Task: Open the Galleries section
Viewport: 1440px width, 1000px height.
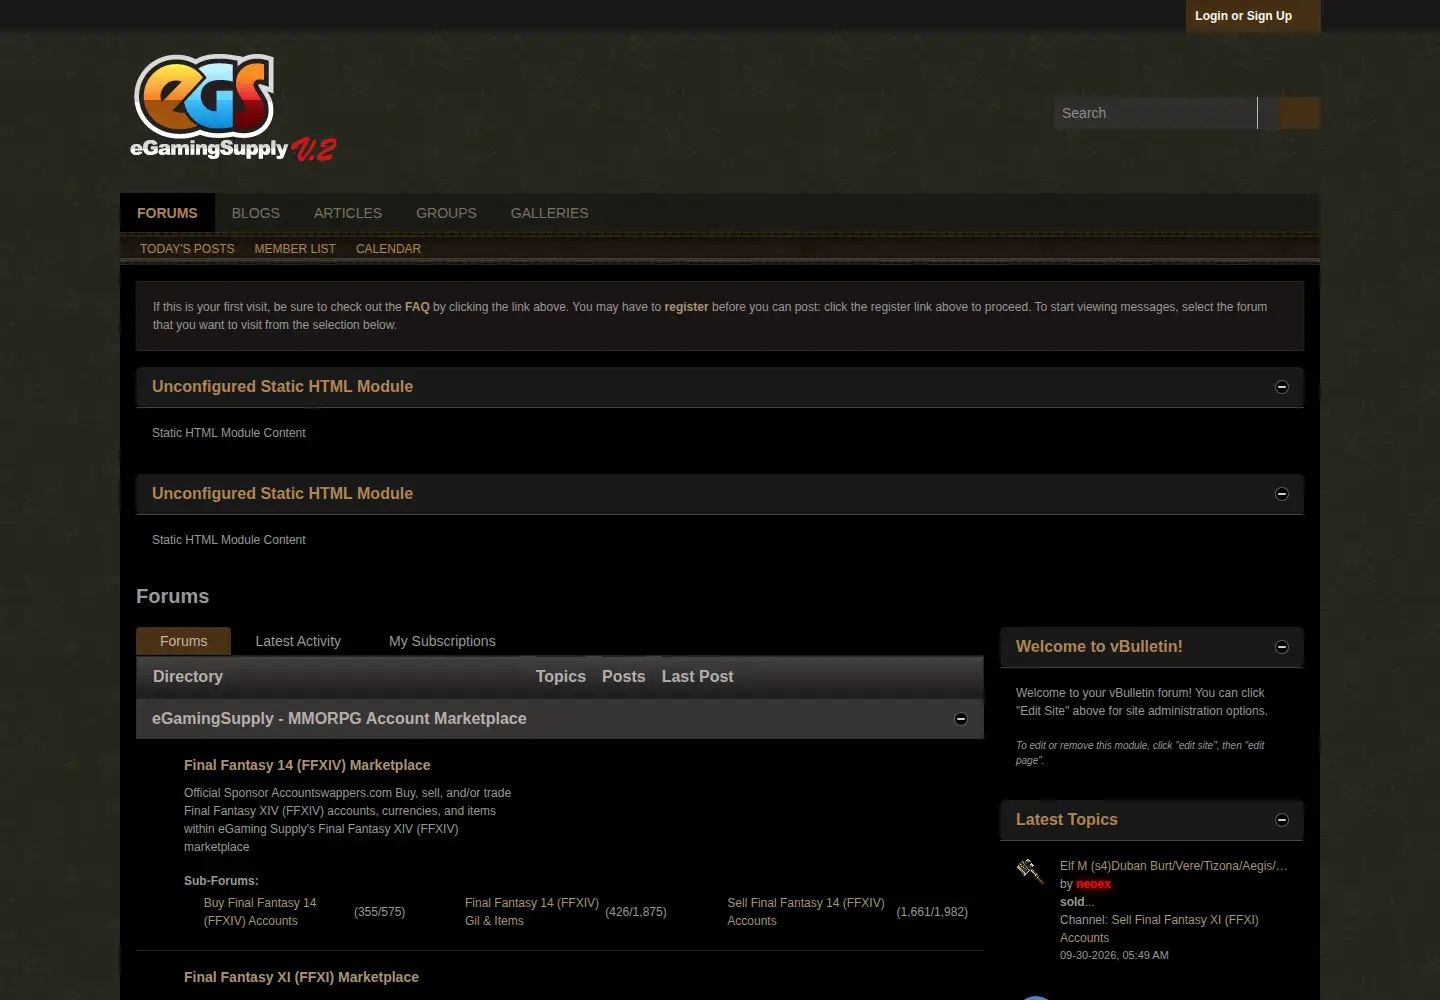Action: click(x=550, y=213)
